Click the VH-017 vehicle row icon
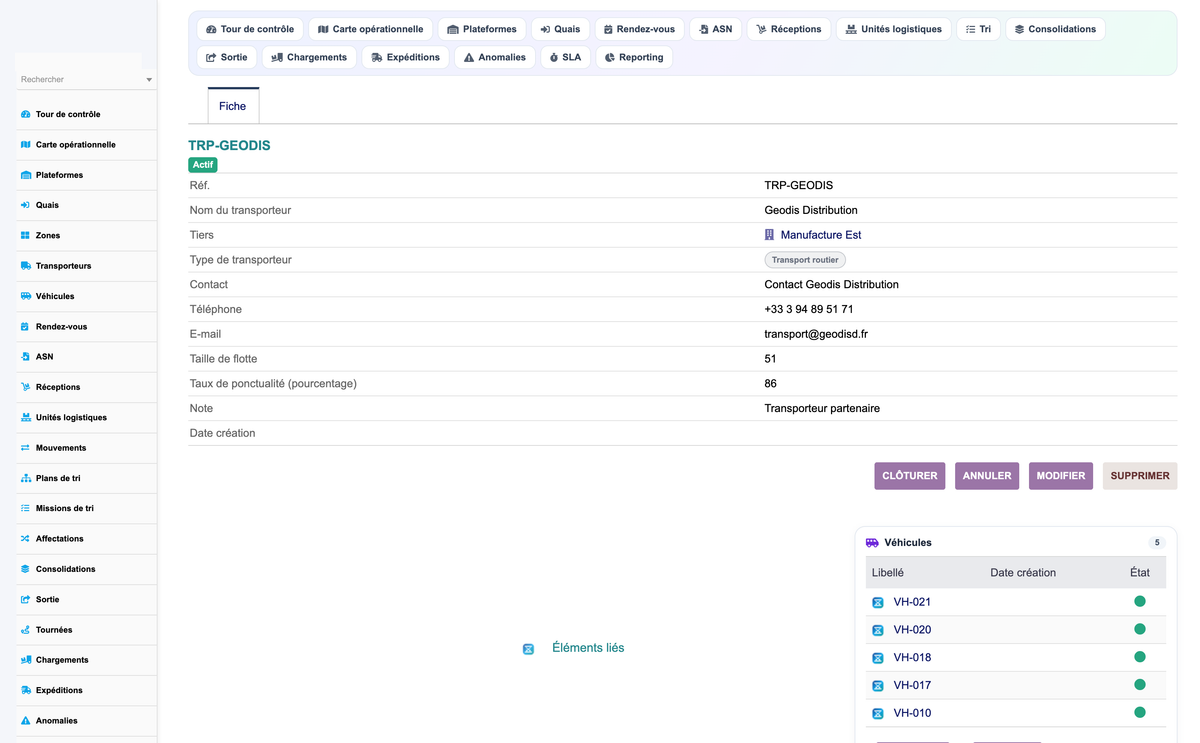 [x=878, y=685]
